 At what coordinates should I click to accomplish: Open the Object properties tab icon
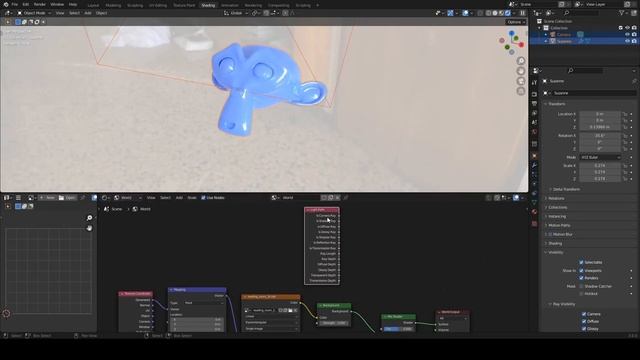534,156
